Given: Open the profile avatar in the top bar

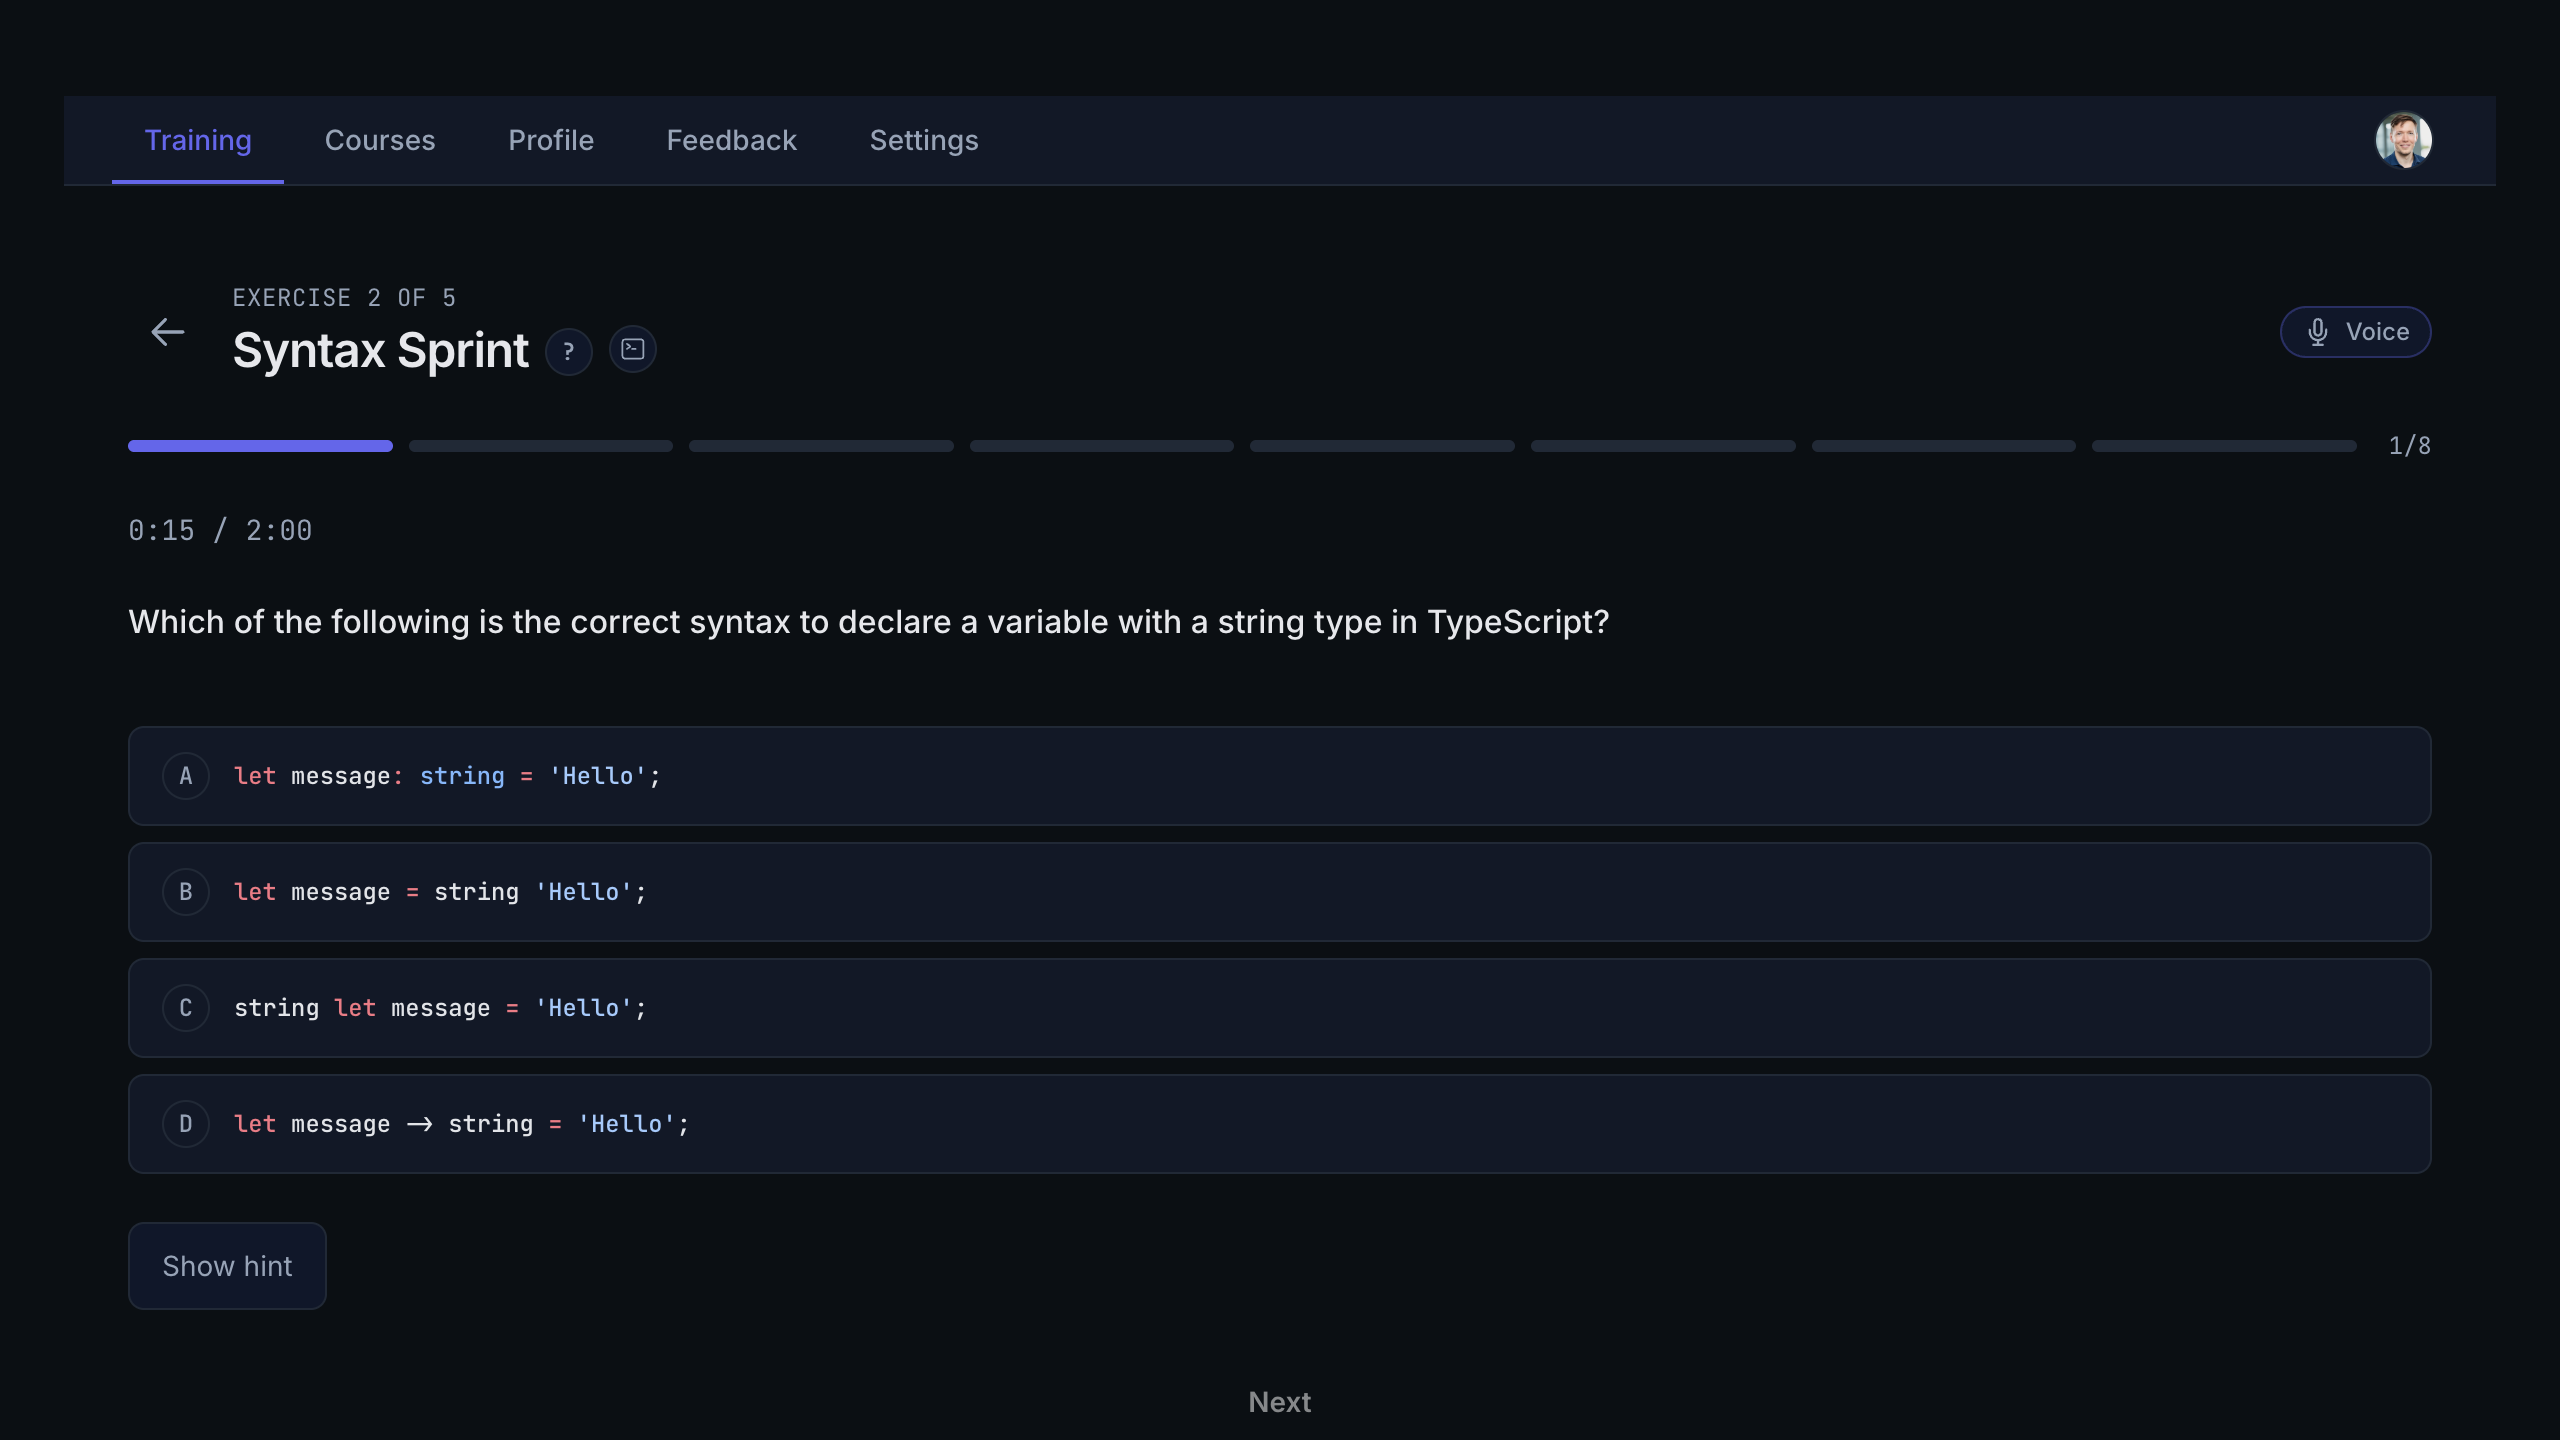Looking at the screenshot, I should pos(2405,140).
